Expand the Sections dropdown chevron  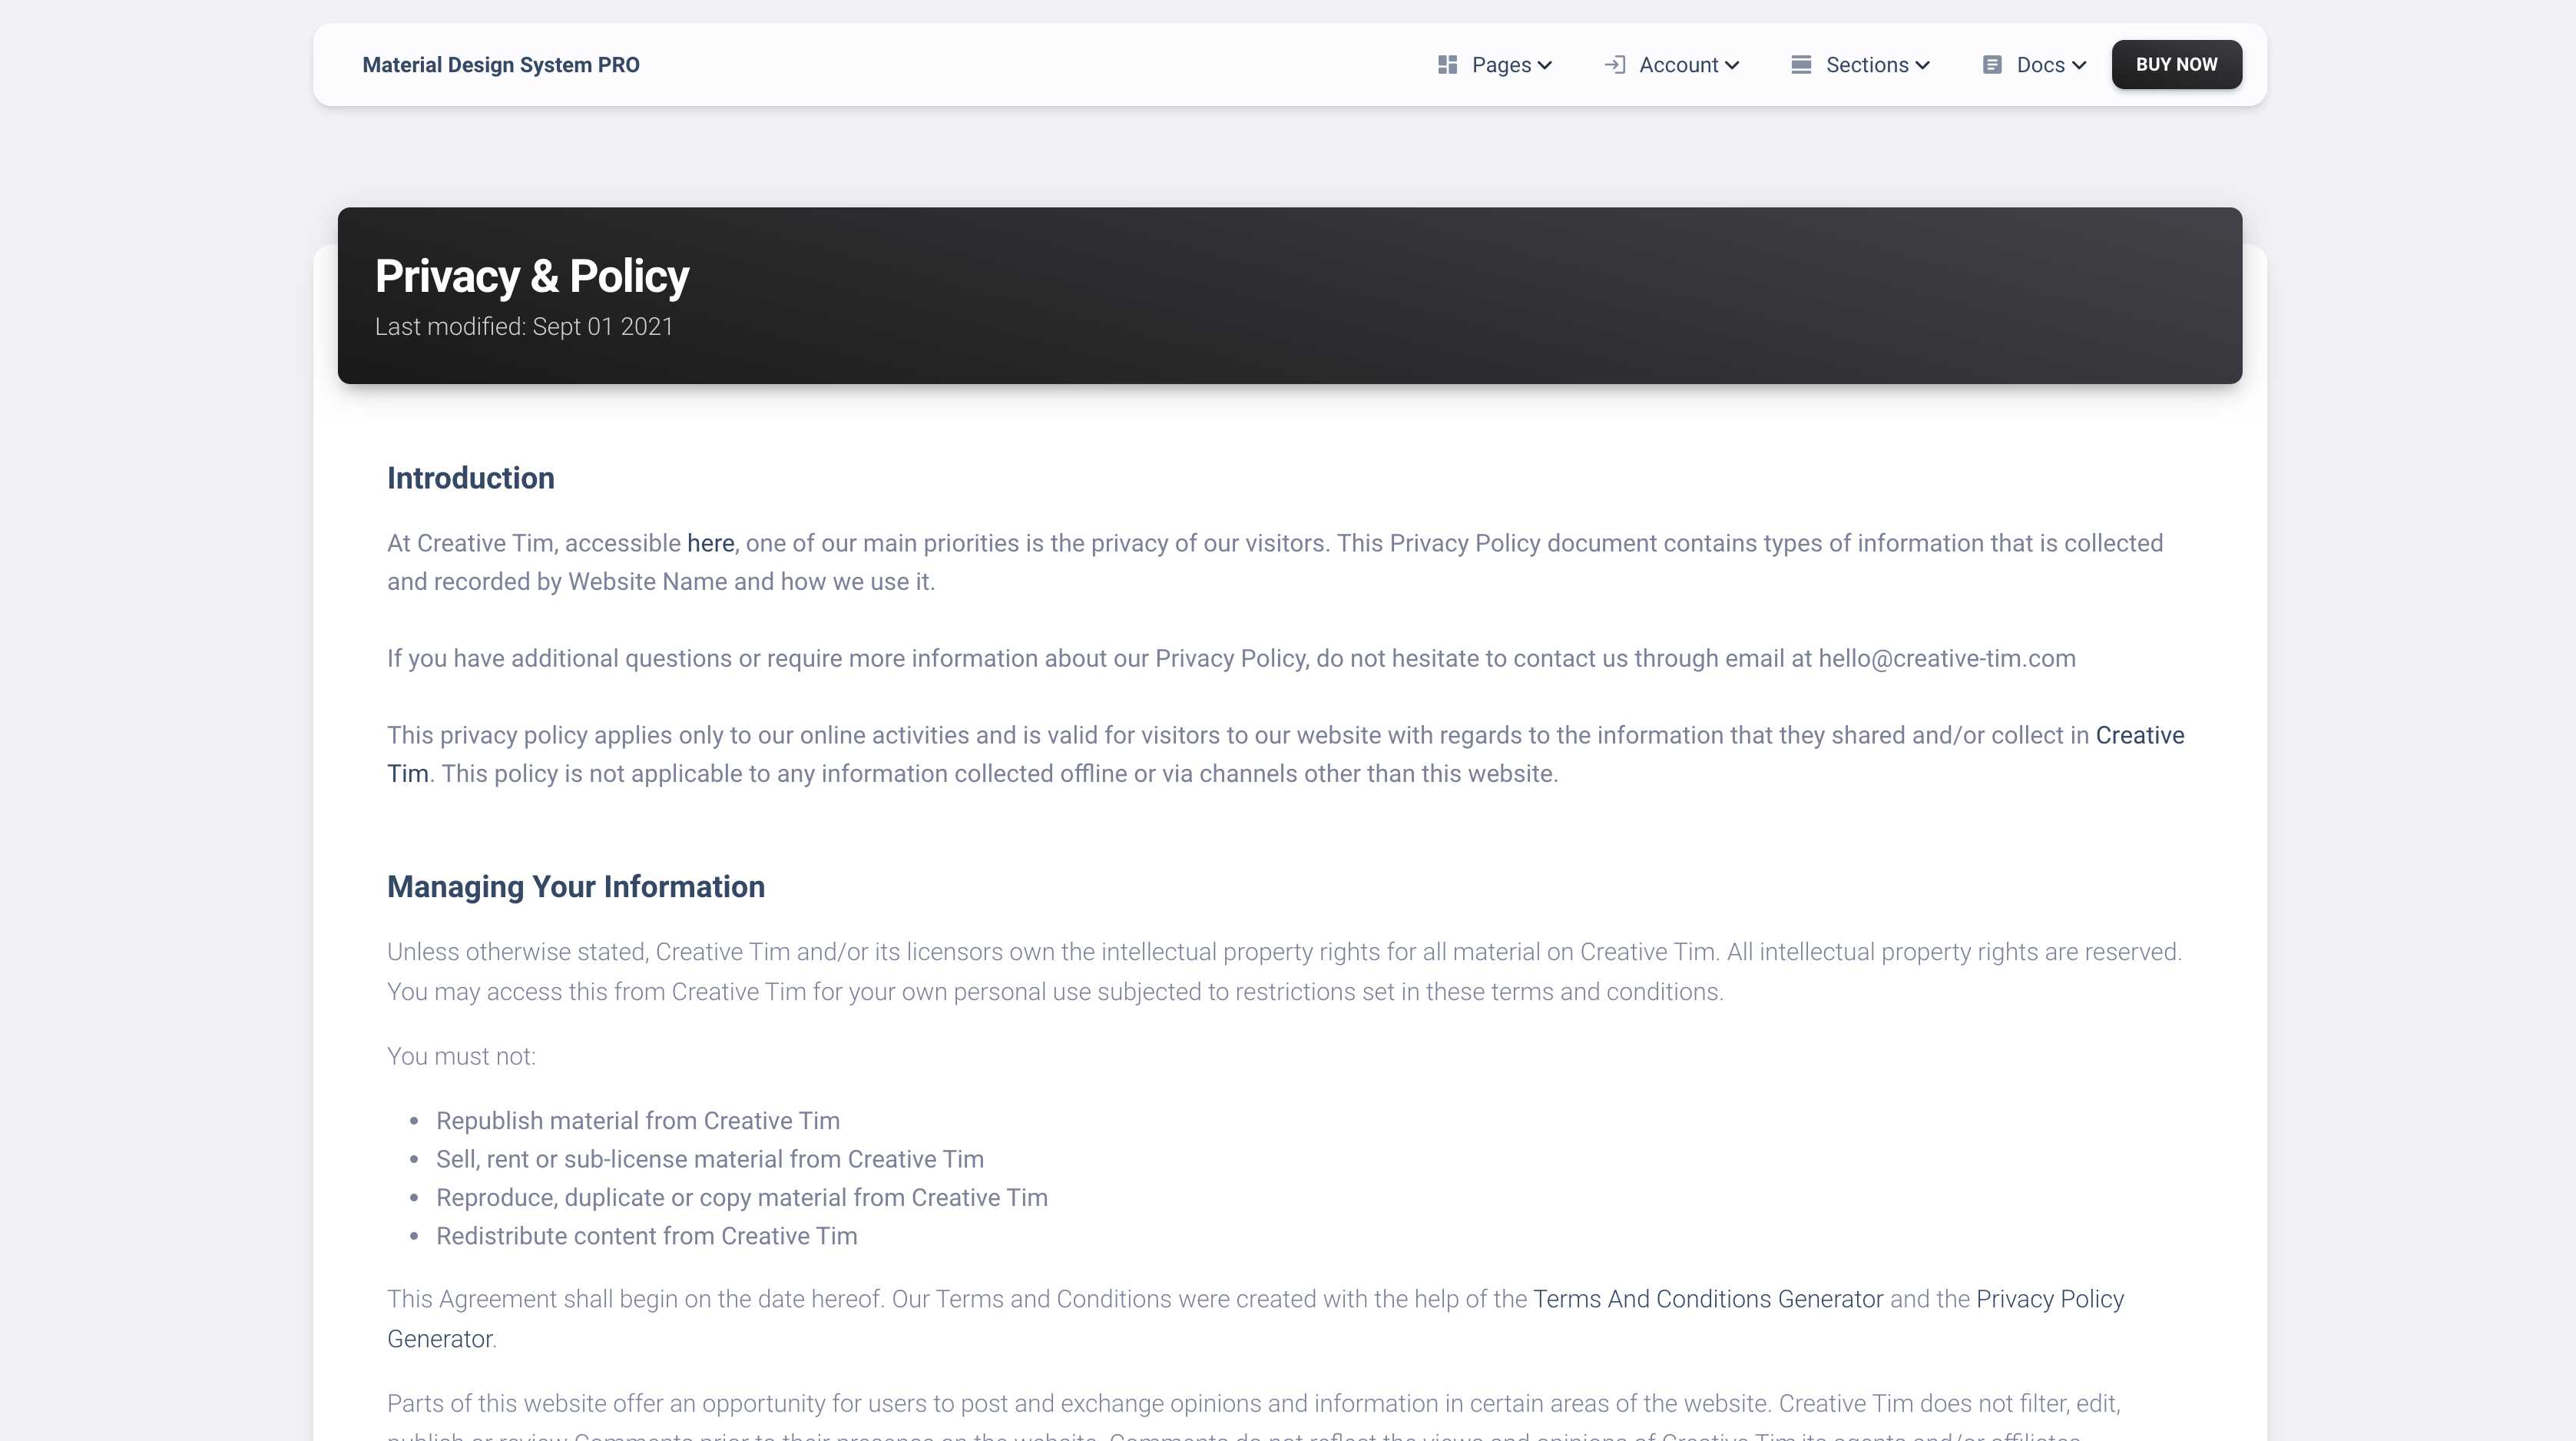pyautogui.click(x=1922, y=66)
